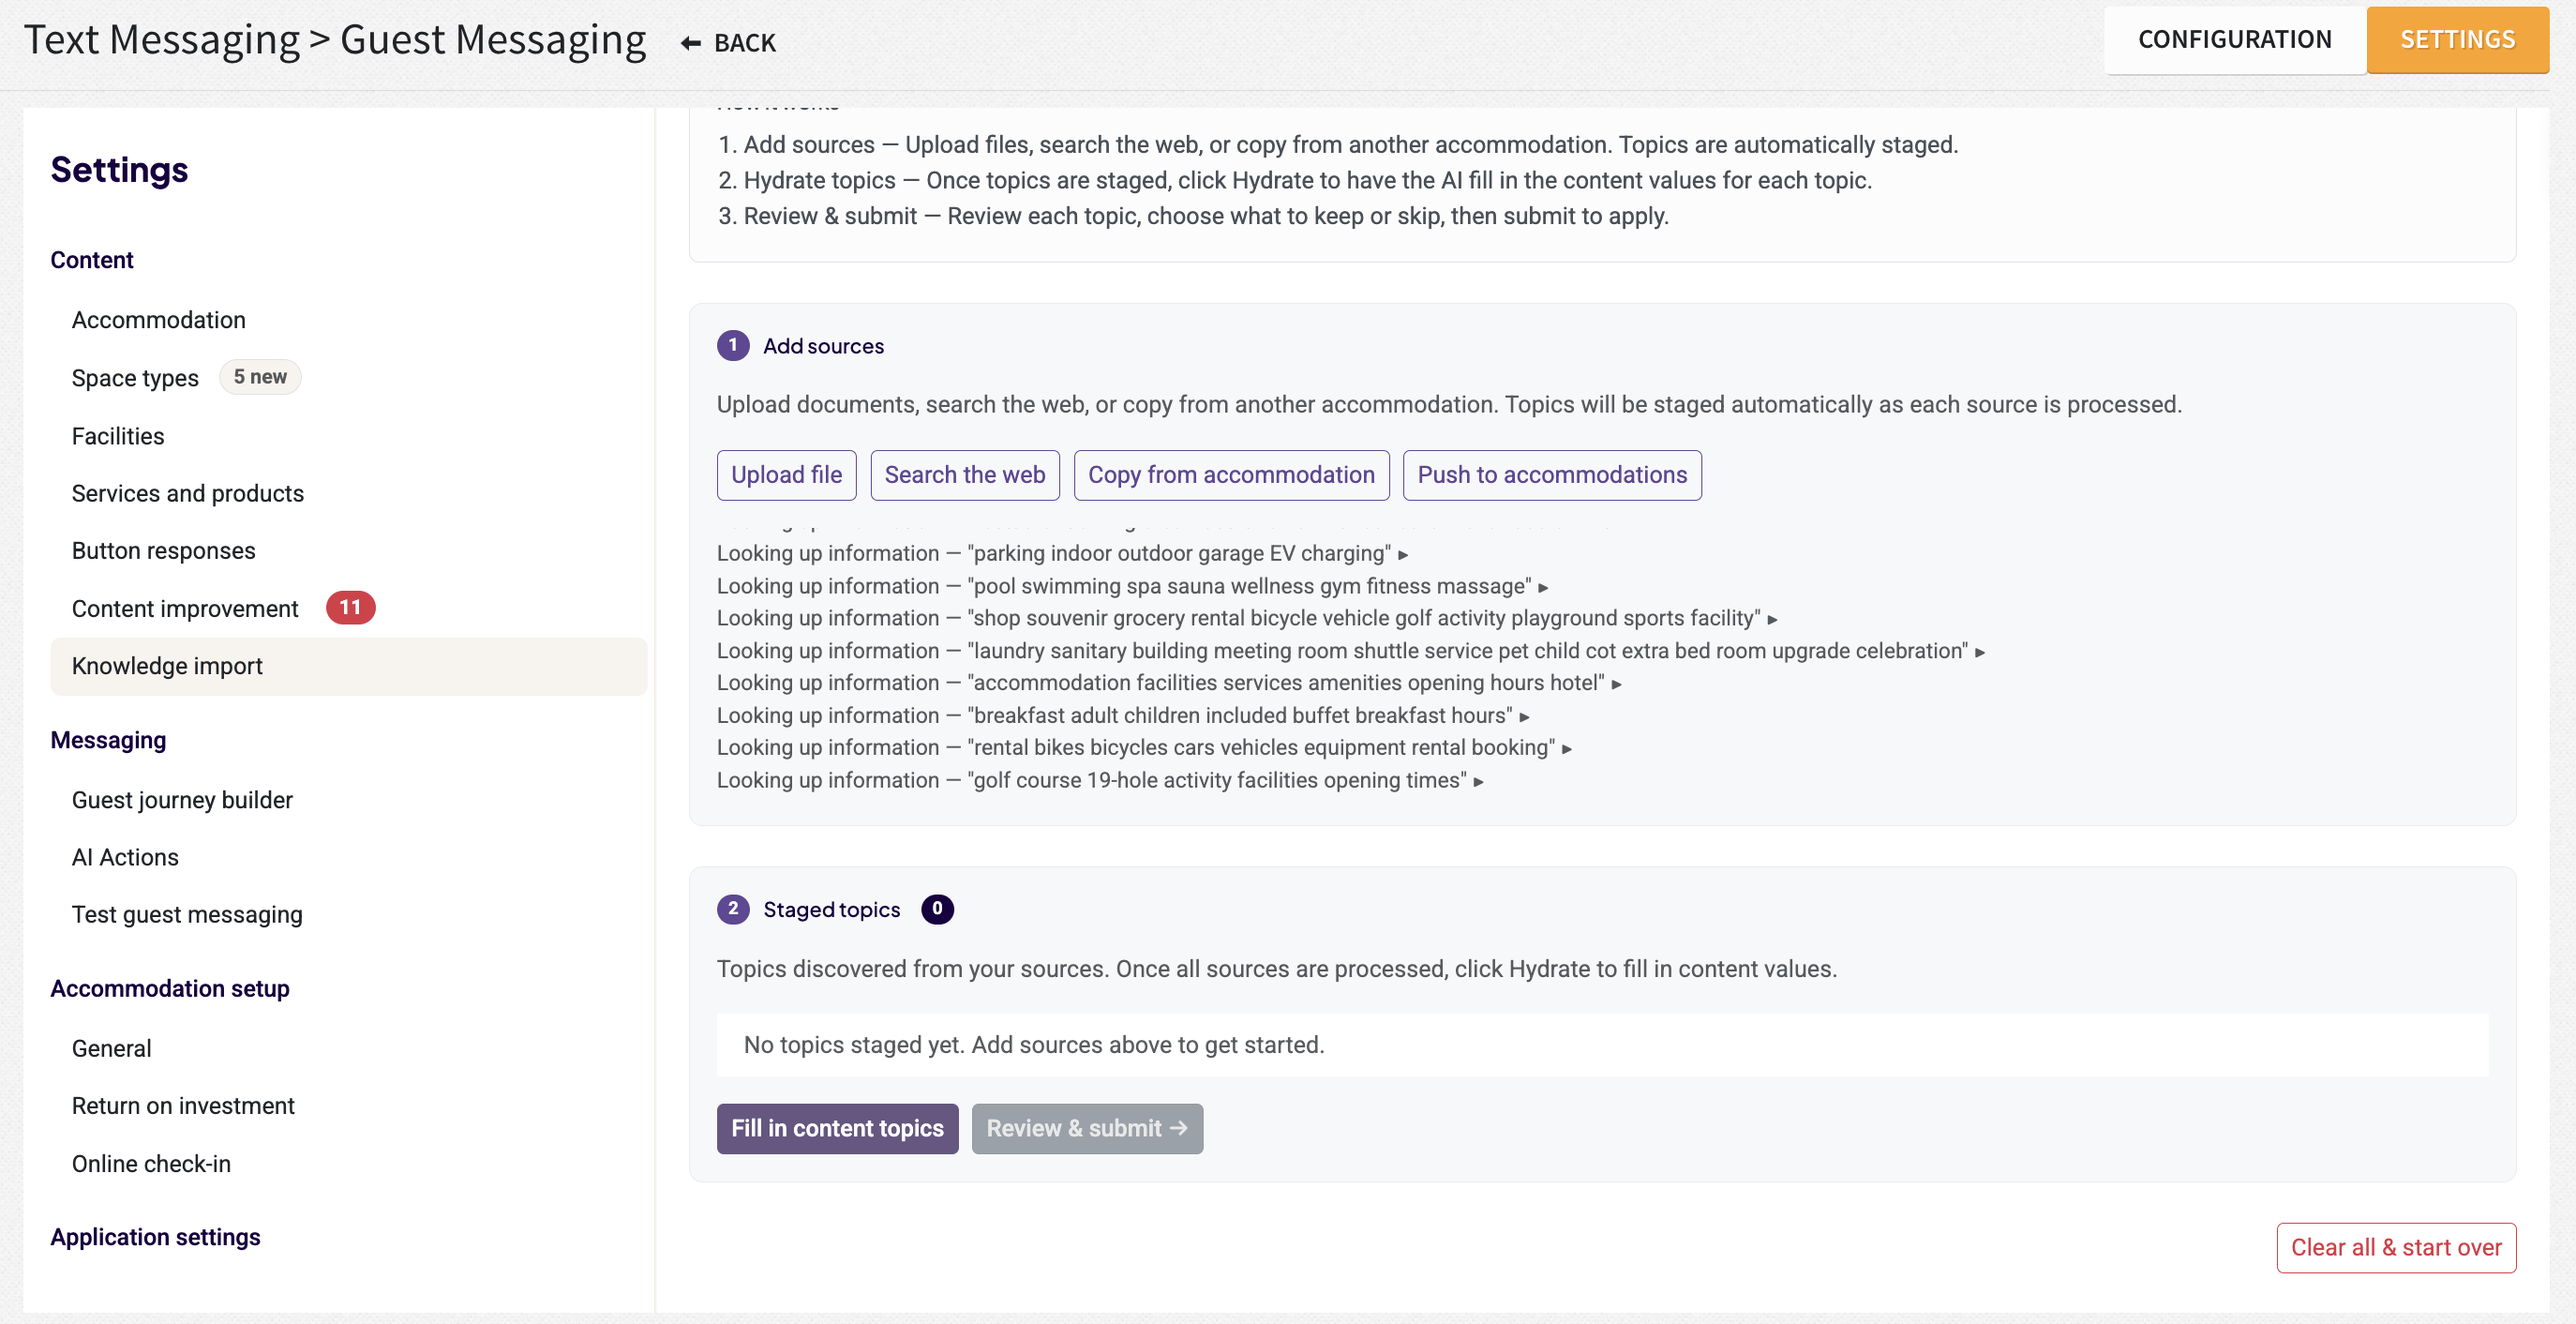
Task: Click Fill in content topics
Action: 837,1129
